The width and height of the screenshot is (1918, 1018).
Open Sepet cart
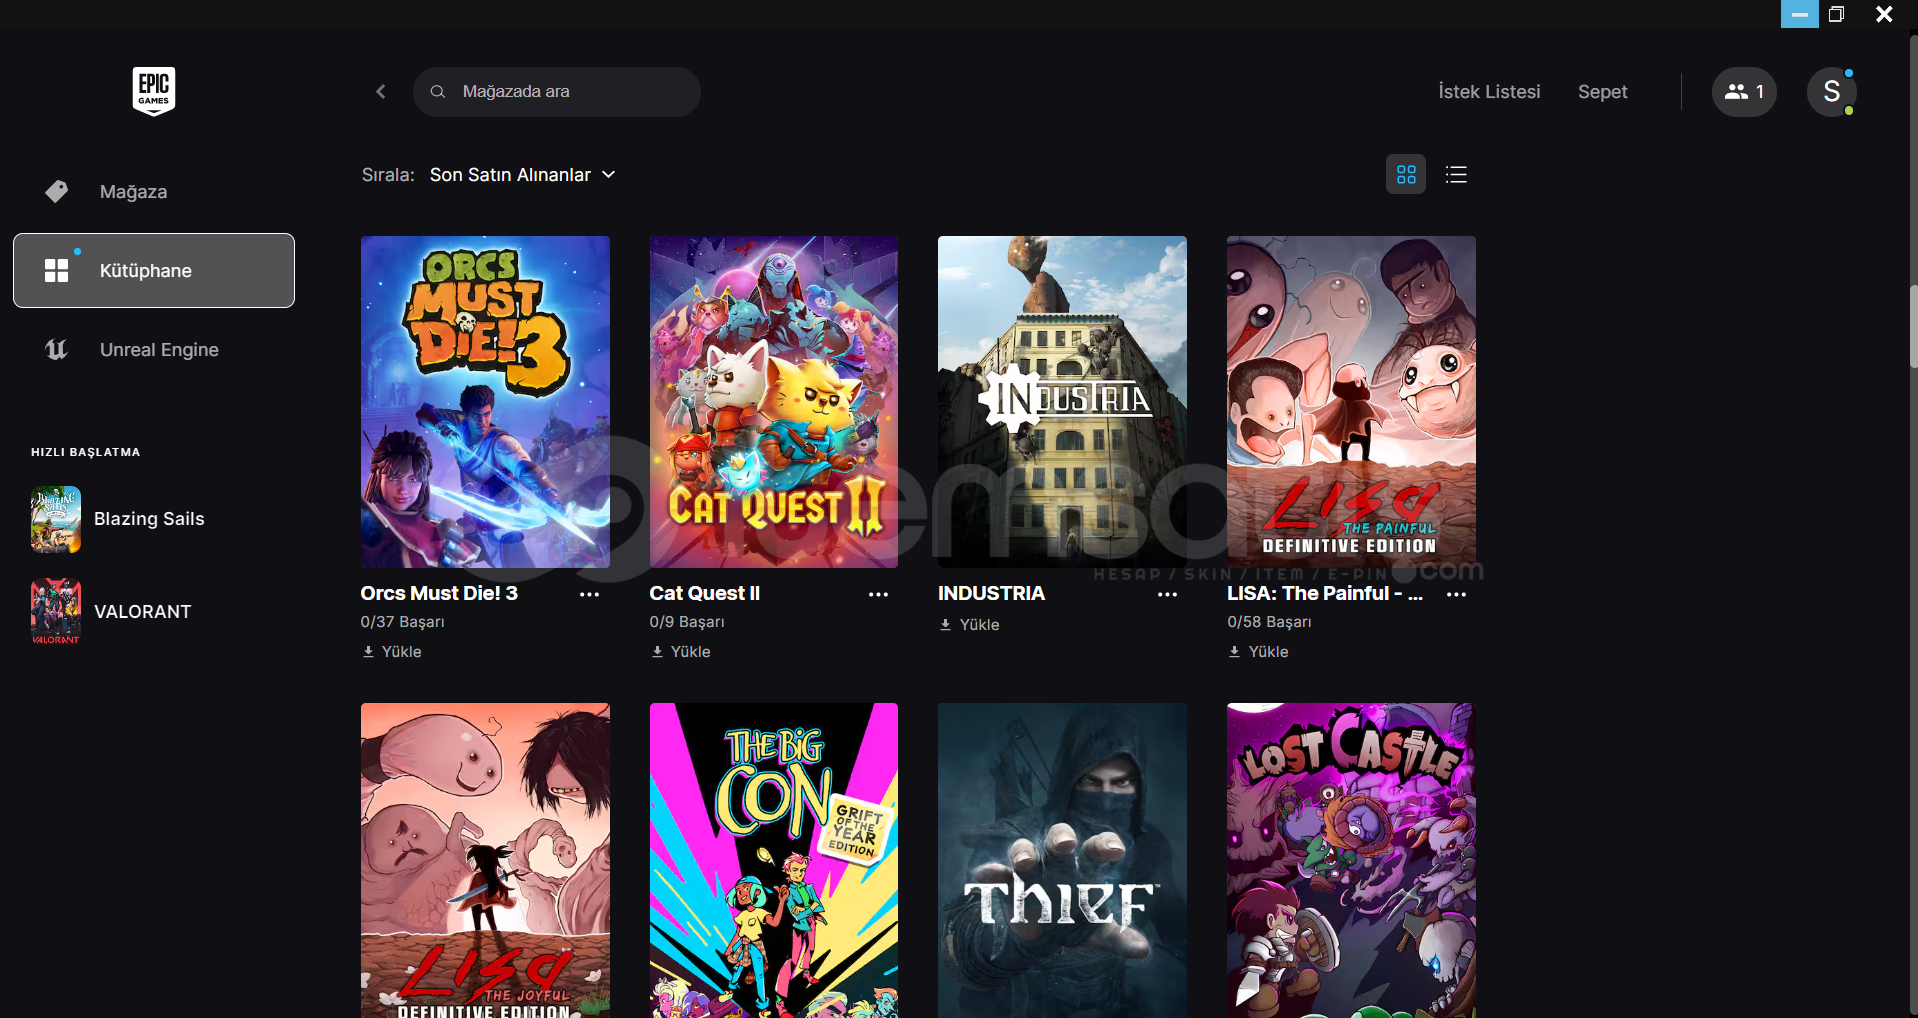pos(1602,92)
